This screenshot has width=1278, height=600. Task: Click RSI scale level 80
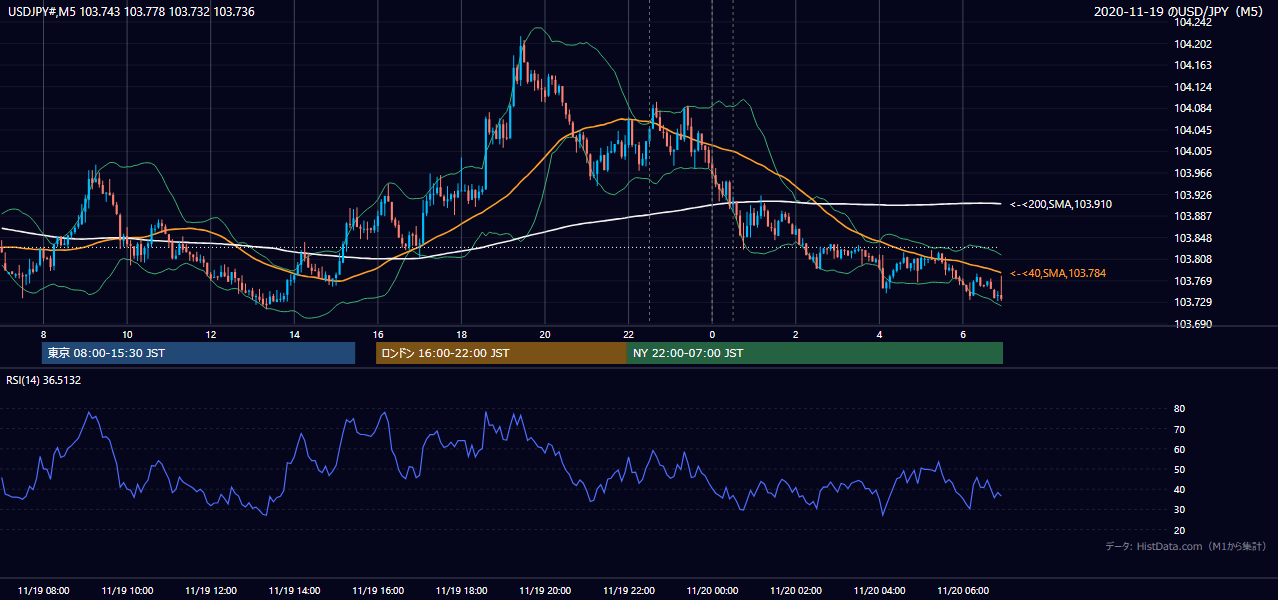point(1180,409)
